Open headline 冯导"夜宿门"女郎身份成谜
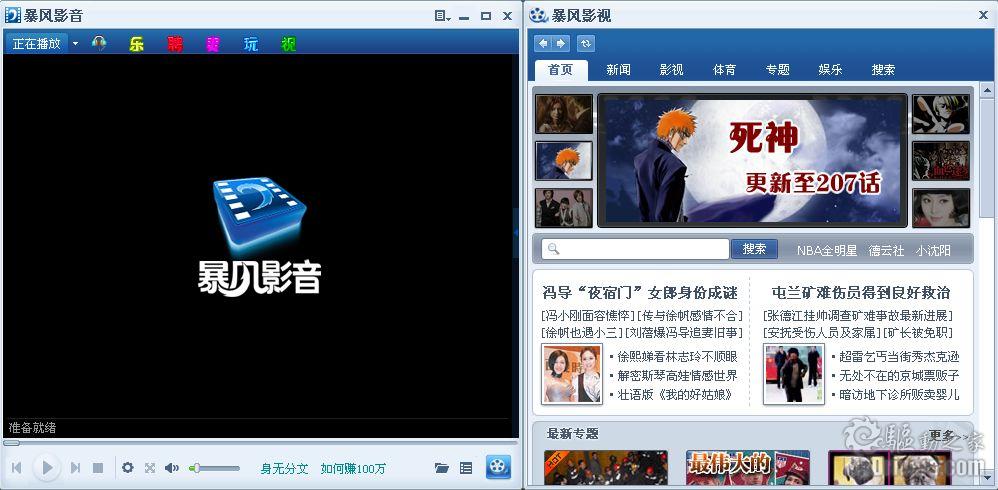The height and width of the screenshot is (490, 998). [640, 293]
